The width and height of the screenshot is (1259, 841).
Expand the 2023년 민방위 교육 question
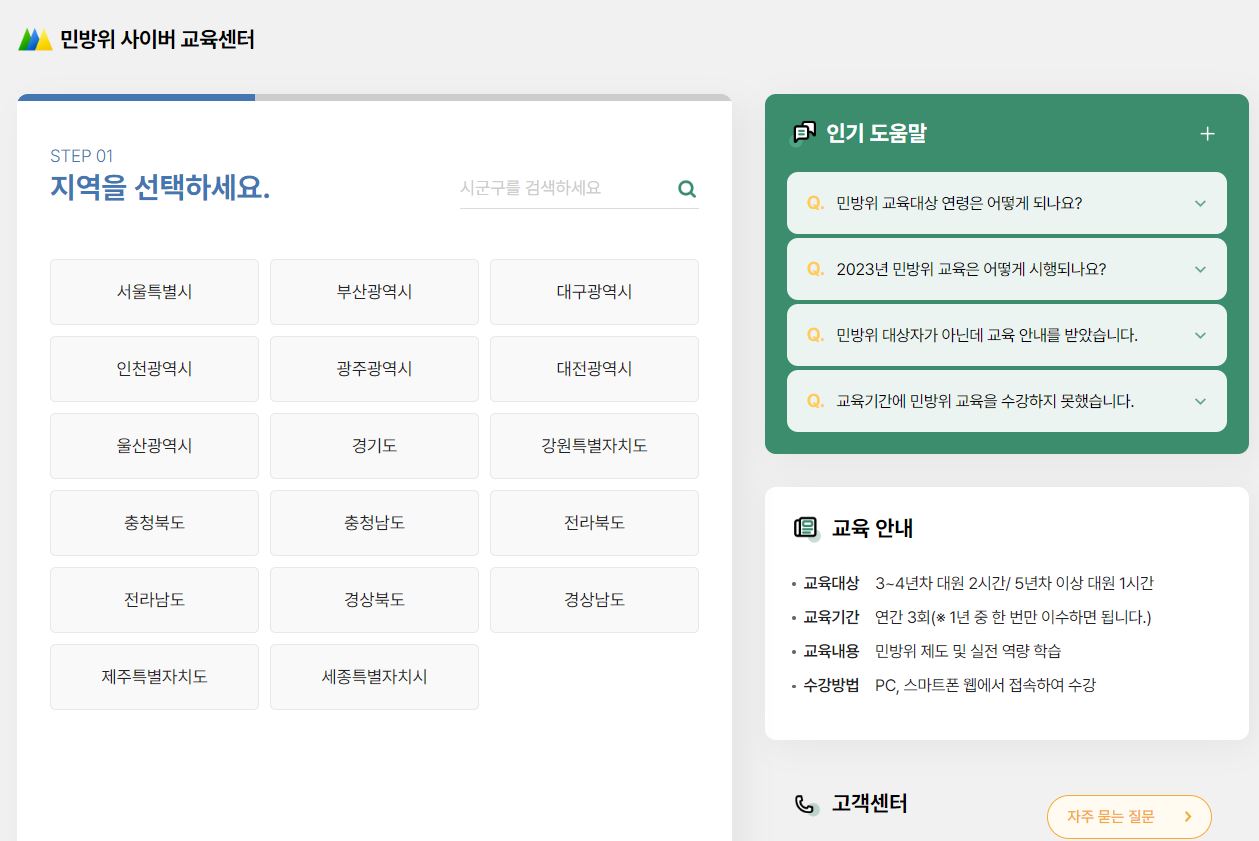click(x=1199, y=268)
